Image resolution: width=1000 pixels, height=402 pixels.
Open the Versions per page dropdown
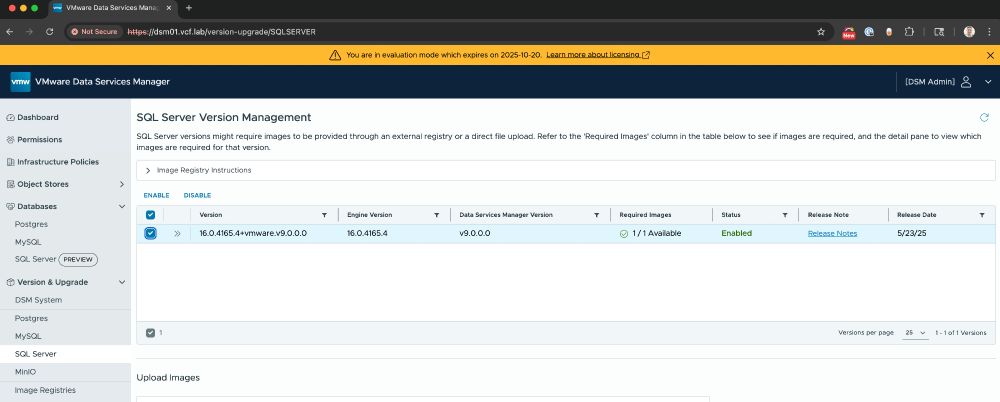pos(915,332)
